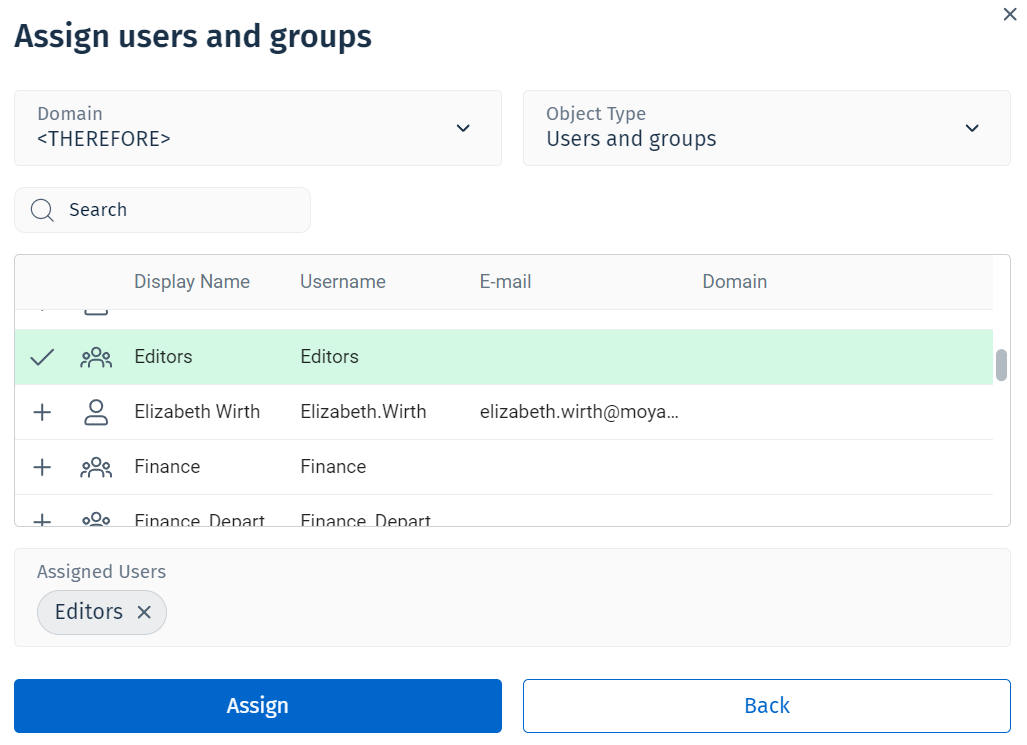Screen dimensions: 1027x745
Task: Deselect Editors using the checkmark
Action: point(42,357)
